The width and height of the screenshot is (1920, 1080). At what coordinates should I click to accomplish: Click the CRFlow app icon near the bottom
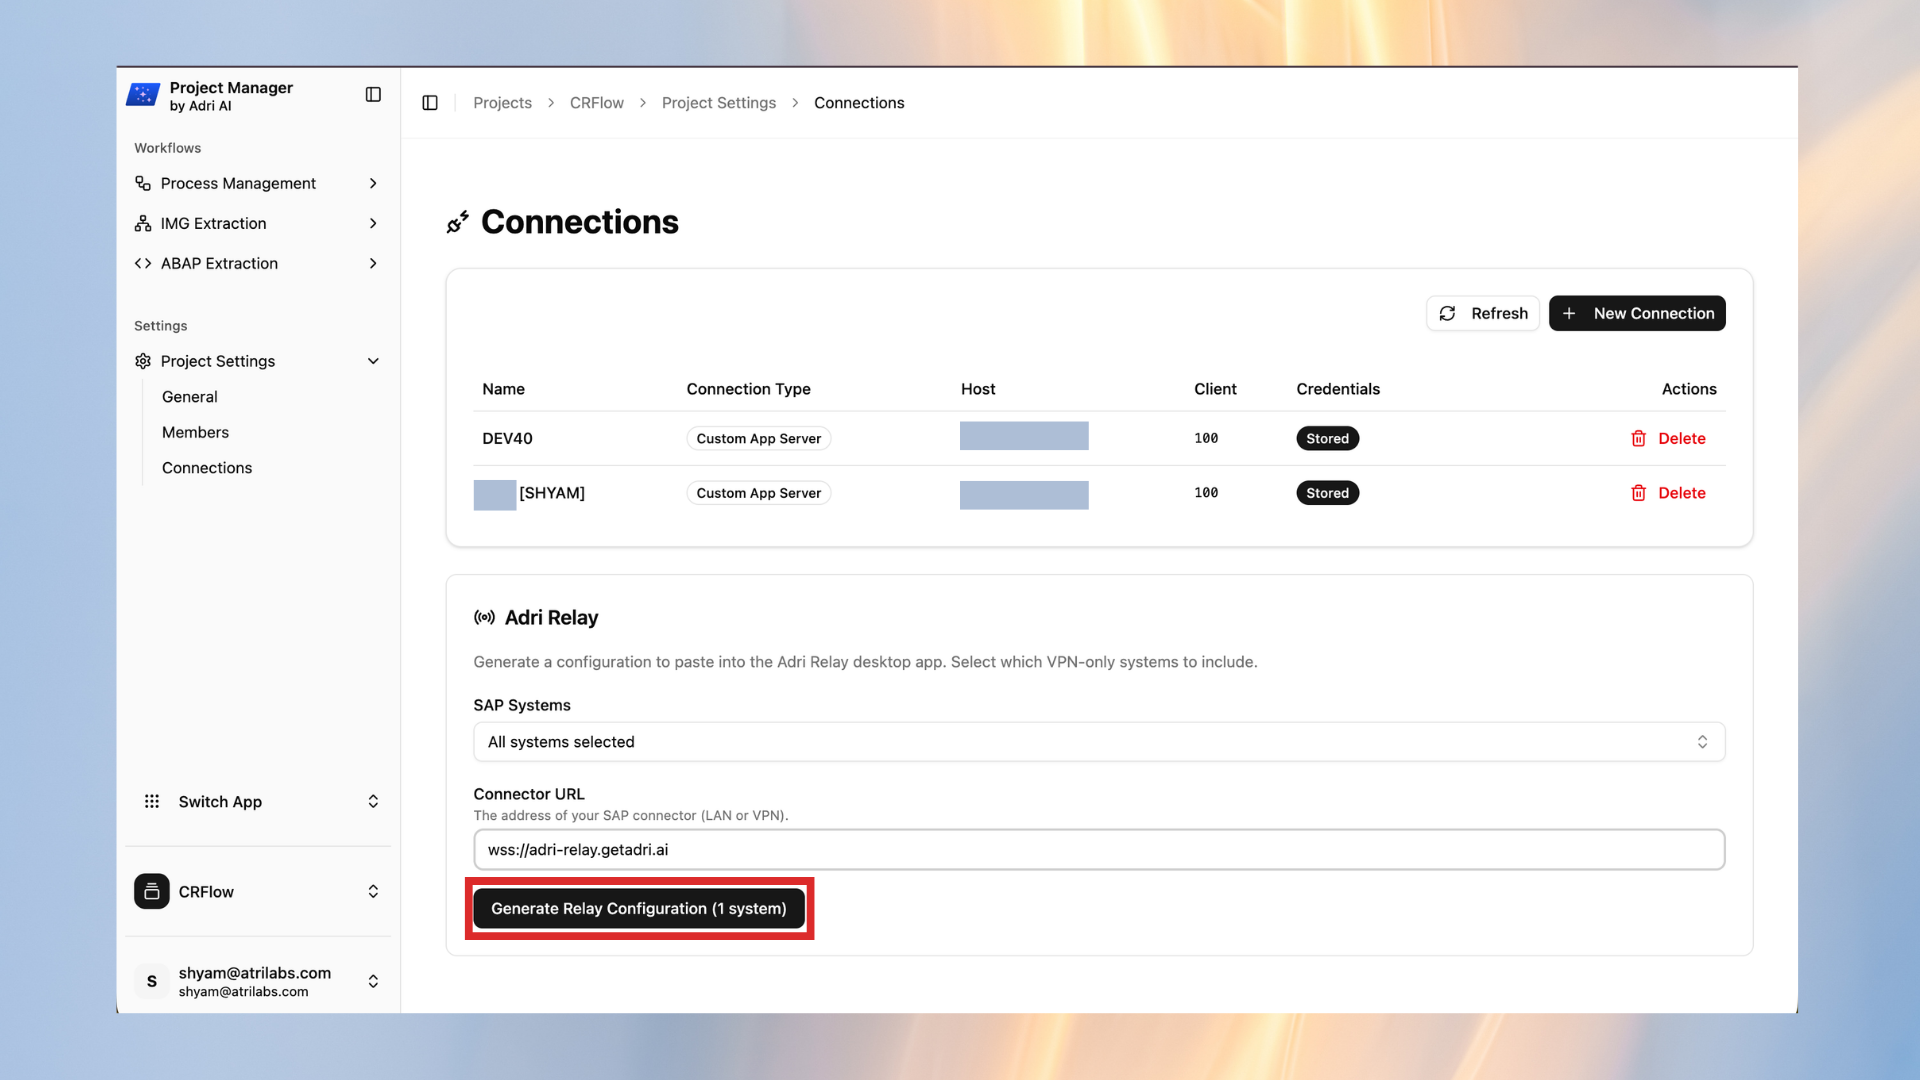click(151, 891)
